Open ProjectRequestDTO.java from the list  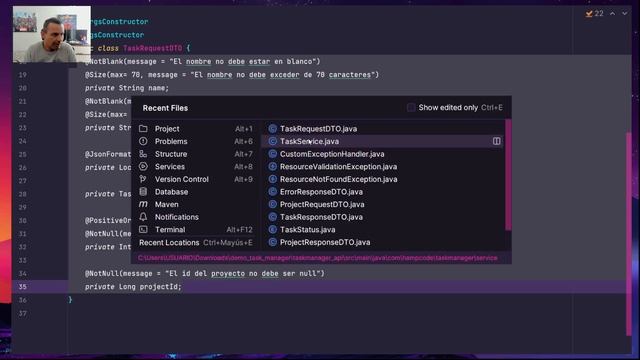[383, 204]
